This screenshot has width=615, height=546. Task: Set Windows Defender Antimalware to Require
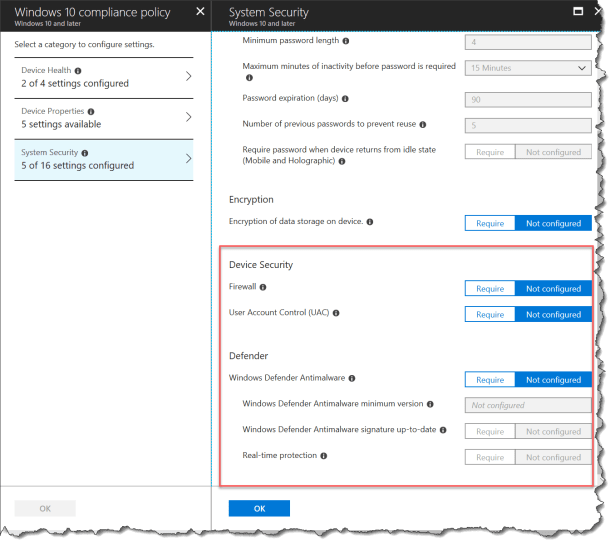[x=490, y=380]
